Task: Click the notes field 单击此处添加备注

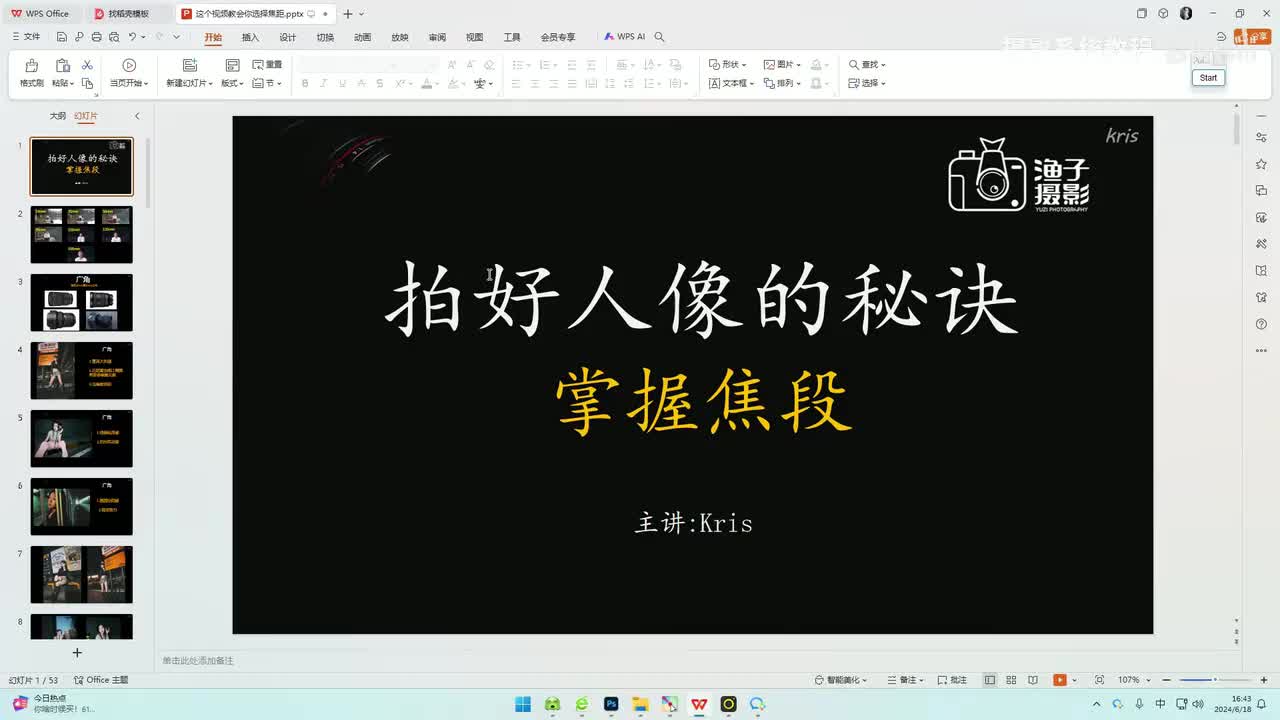Action: click(198, 661)
